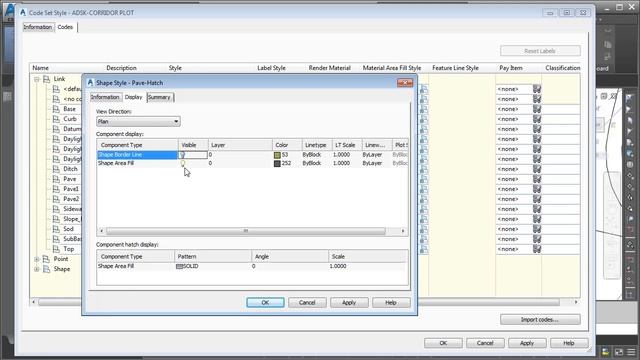Confirm Shape Style dialog with OK
Viewport: 640px width, 360px height.
265,302
